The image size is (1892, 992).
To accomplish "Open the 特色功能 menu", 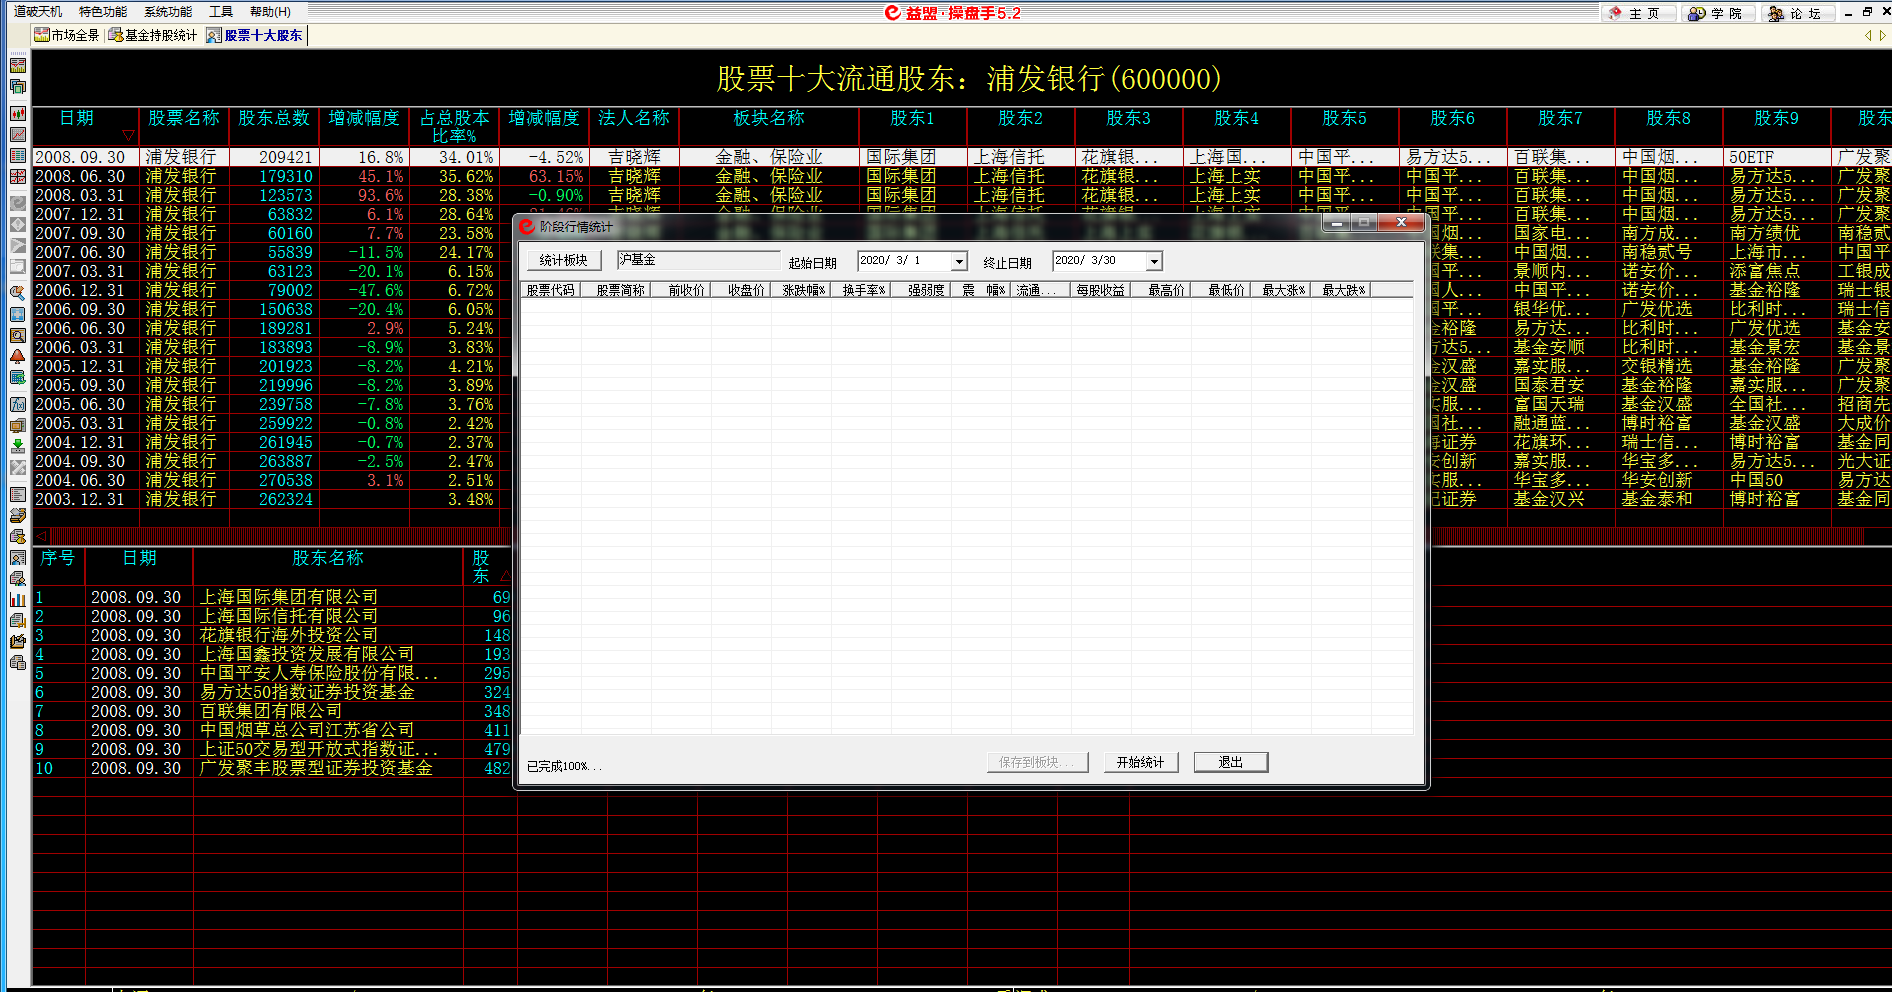I will [x=103, y=12].
